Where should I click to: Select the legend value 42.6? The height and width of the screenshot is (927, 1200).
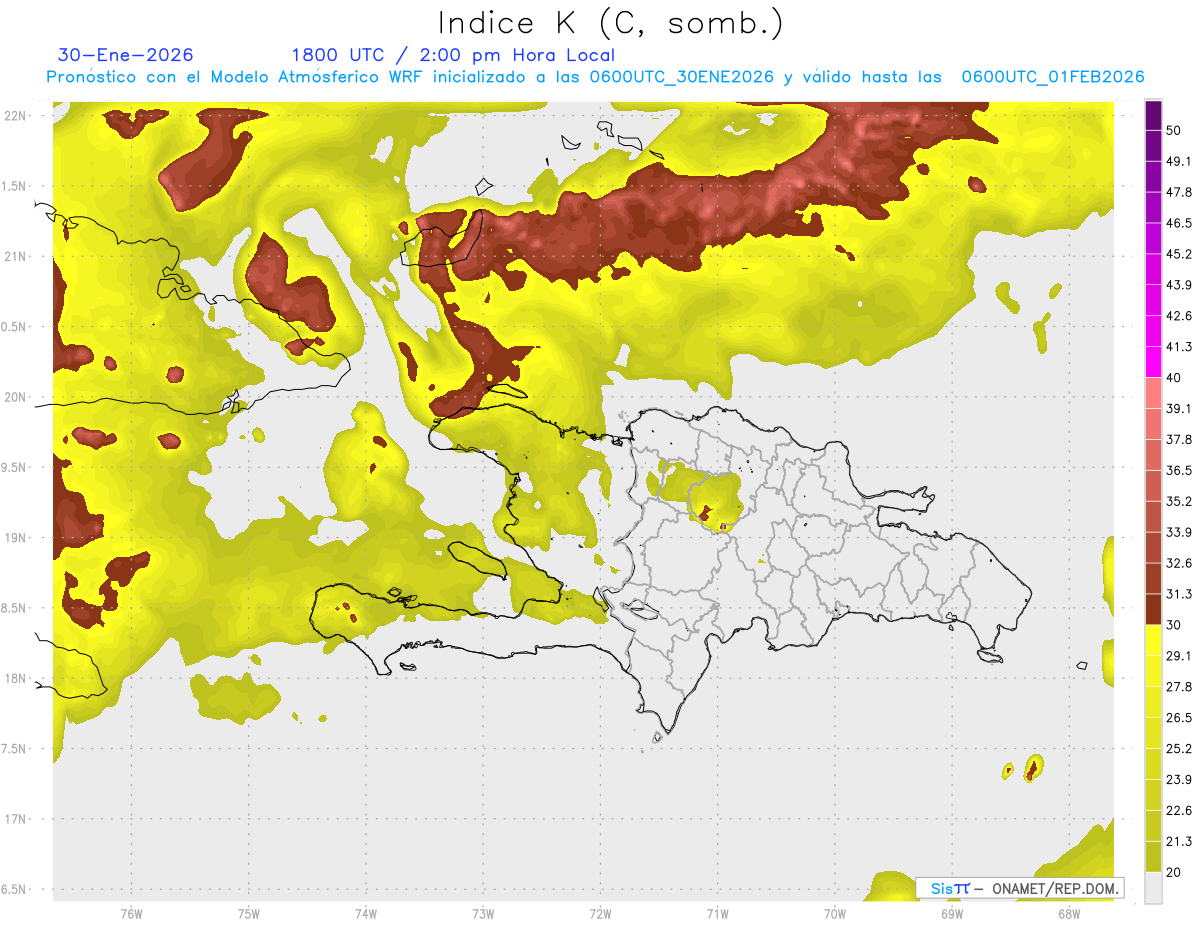pyautogui.click(x=1178, y=316)
